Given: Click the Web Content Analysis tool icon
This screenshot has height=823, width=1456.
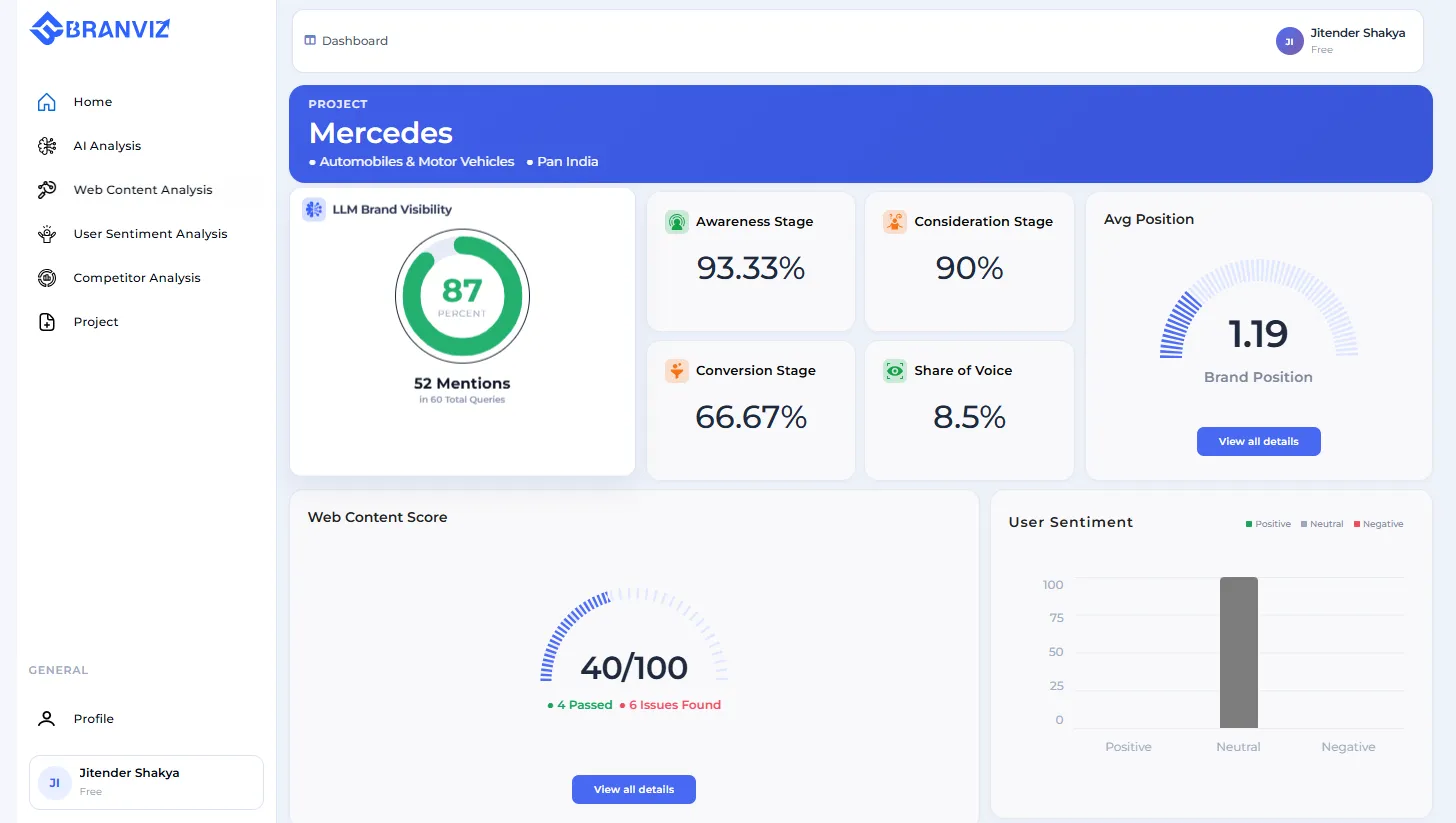Looking at the screenshot, I should [46, 190].
